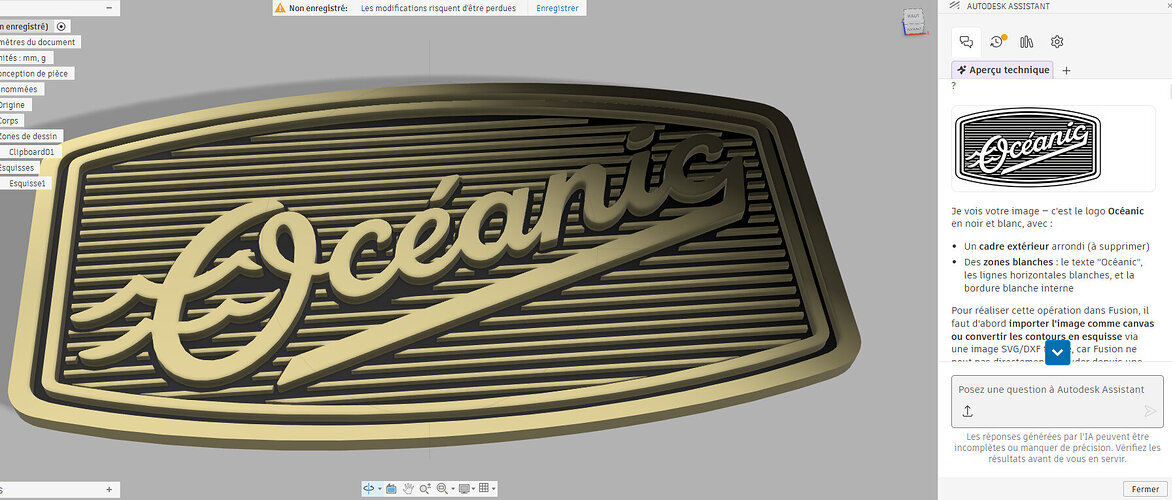This screenshot has height=500, width=1172.
Task: Open the Assistant chat conversations tab
Action: pos(966,42)
